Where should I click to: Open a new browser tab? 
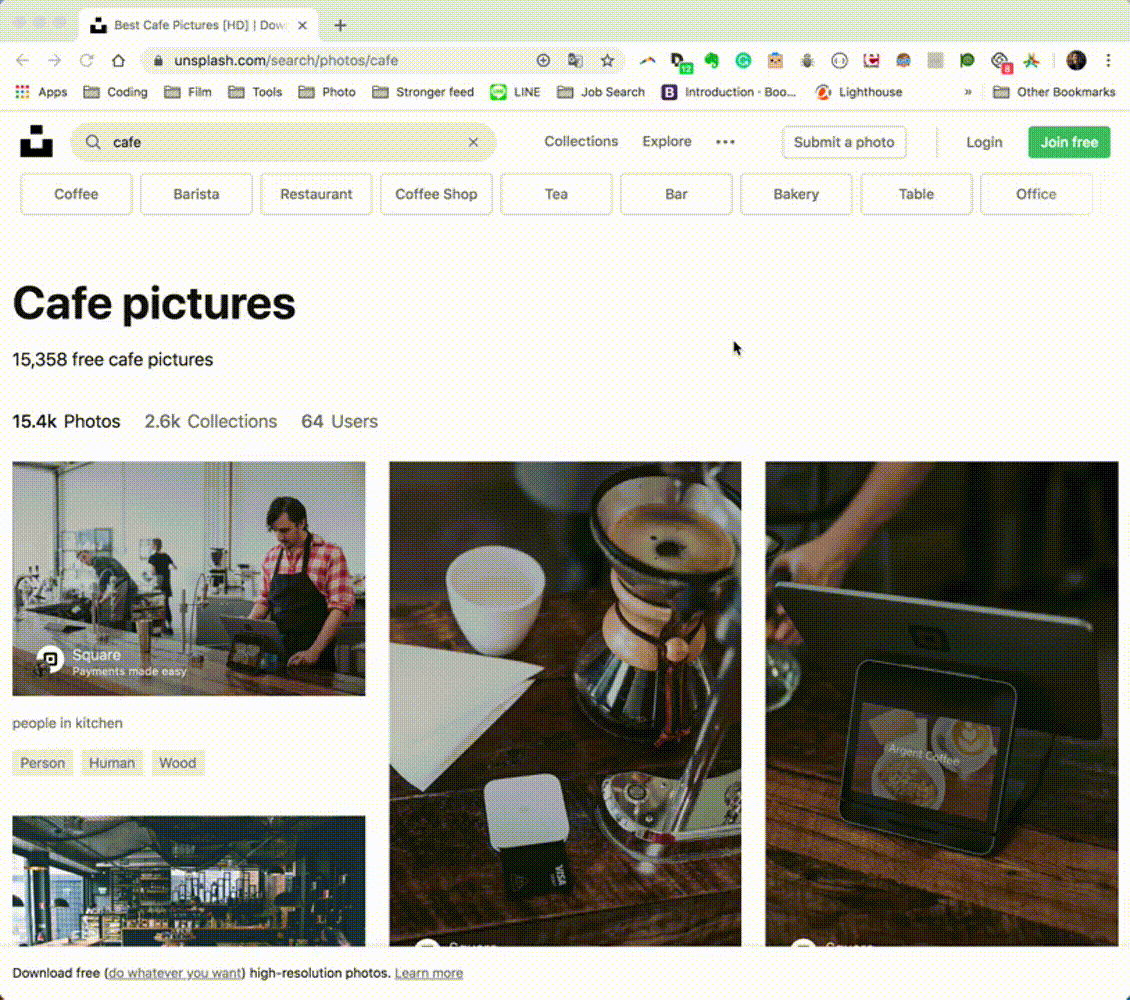(340, 25)
